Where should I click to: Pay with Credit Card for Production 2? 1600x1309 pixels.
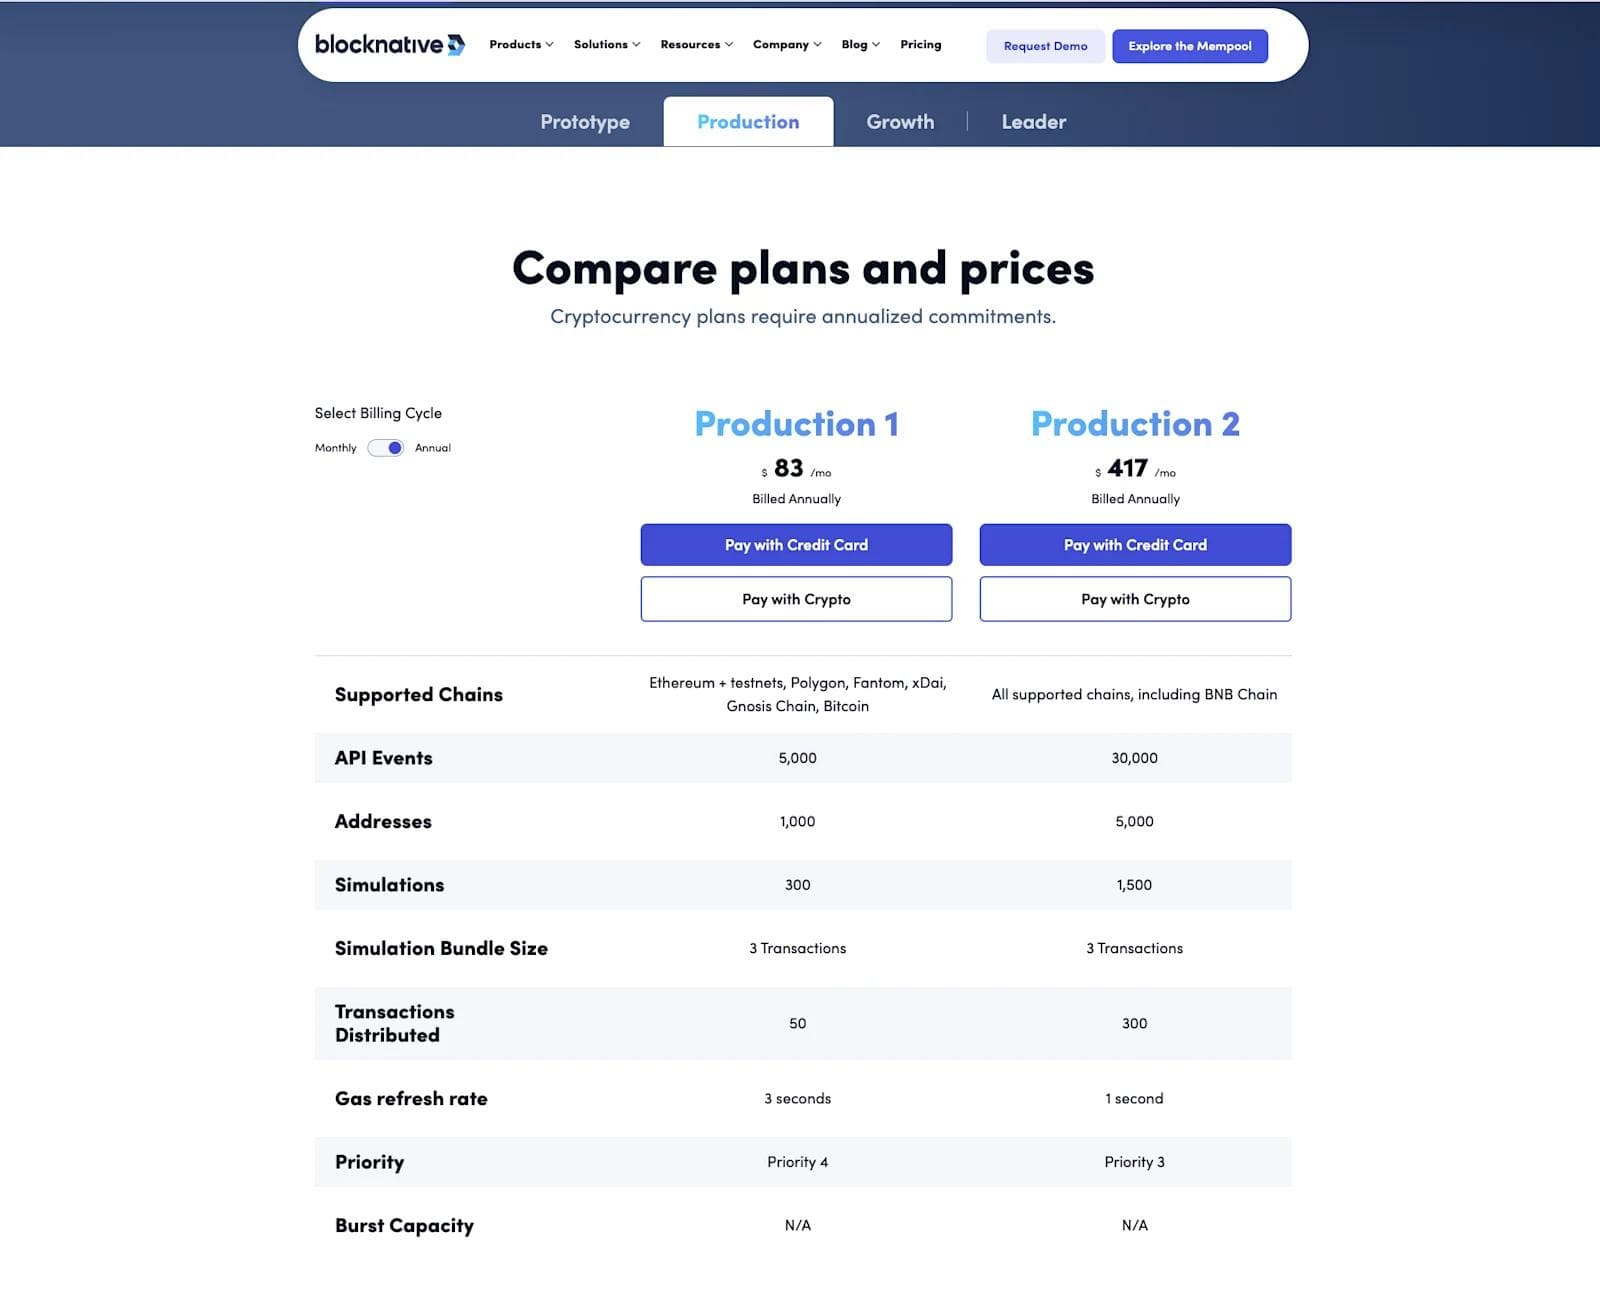1135,545
